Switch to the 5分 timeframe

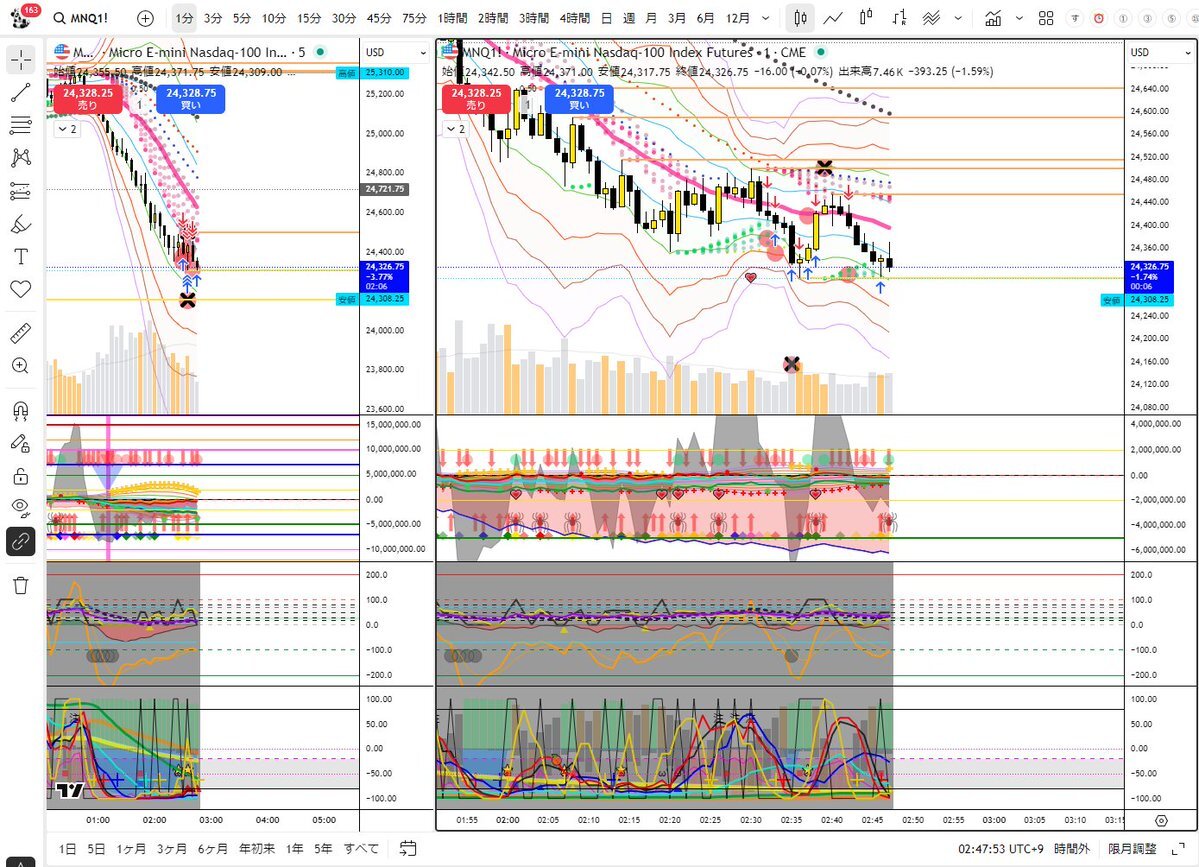pos(242,18)
